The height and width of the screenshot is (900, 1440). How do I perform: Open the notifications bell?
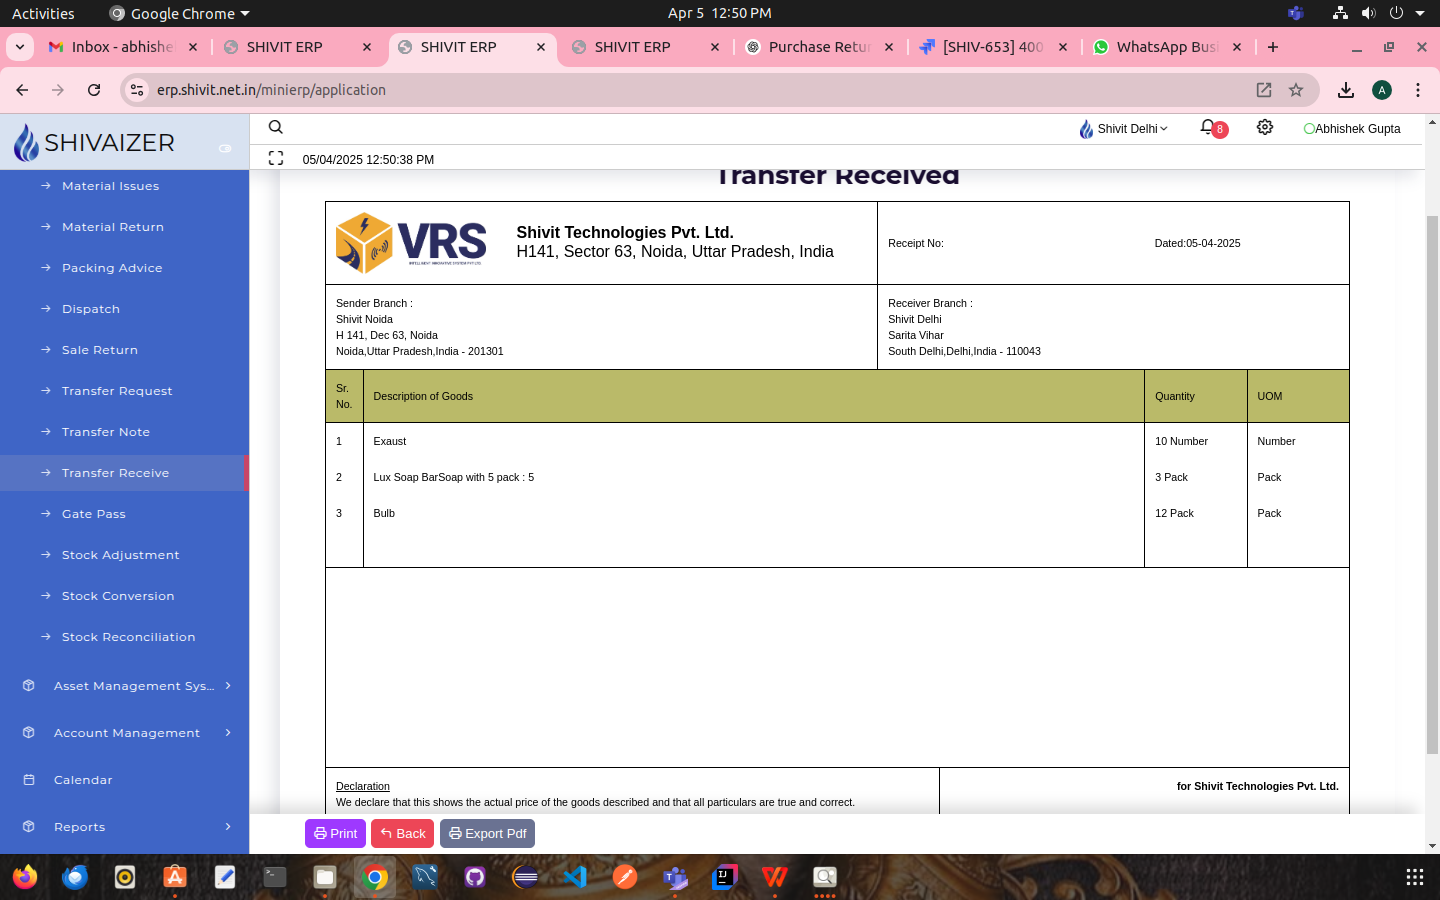pyautogui.click(x=1209, y=128)
